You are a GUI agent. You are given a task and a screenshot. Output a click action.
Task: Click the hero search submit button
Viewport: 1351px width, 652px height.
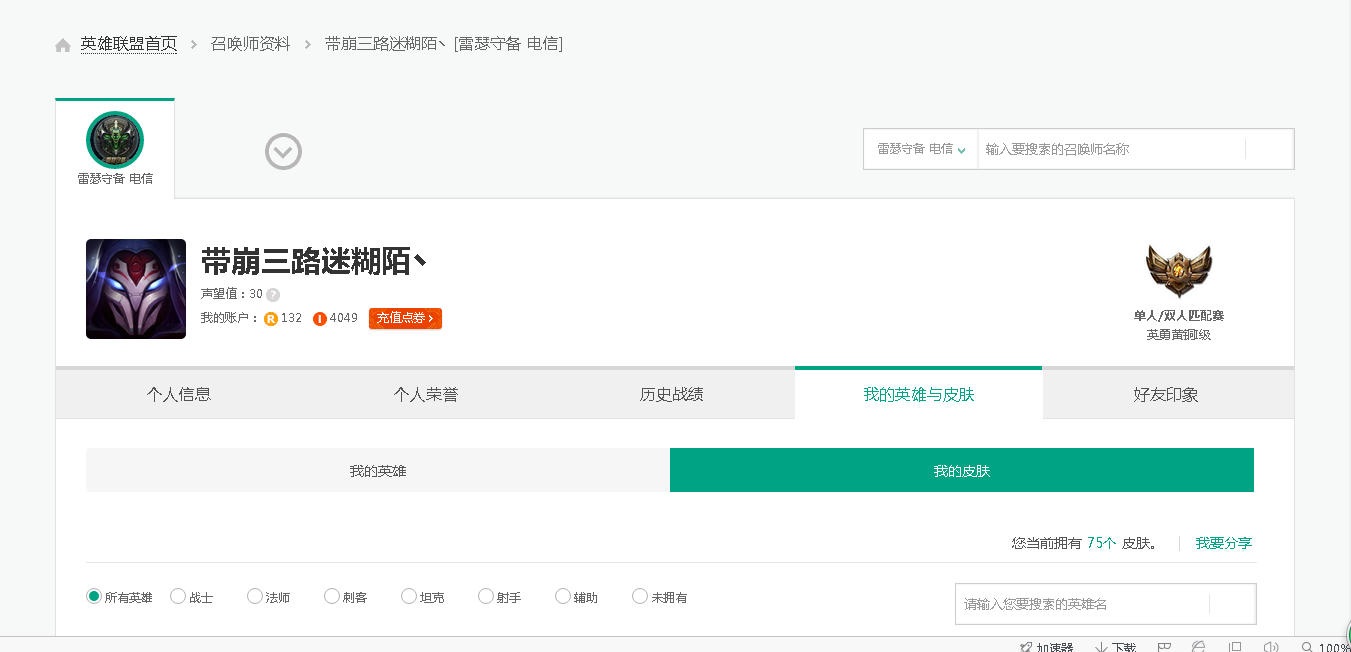tap(1233, 604)
